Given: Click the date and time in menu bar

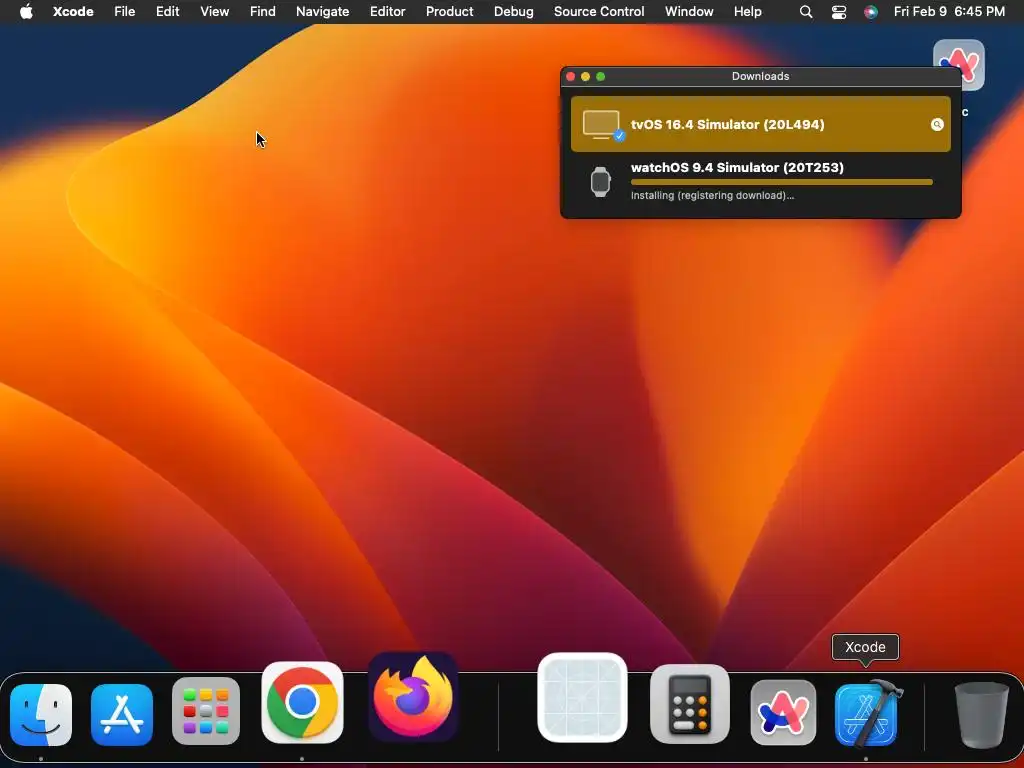Looking at the screenshot, I should 949,12.
